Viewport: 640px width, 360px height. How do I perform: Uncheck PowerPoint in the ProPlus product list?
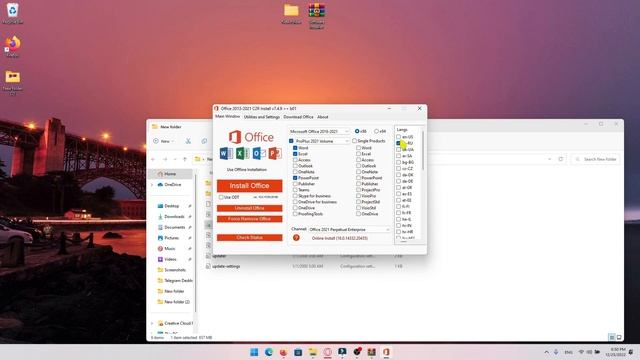[x=295, y=178]
